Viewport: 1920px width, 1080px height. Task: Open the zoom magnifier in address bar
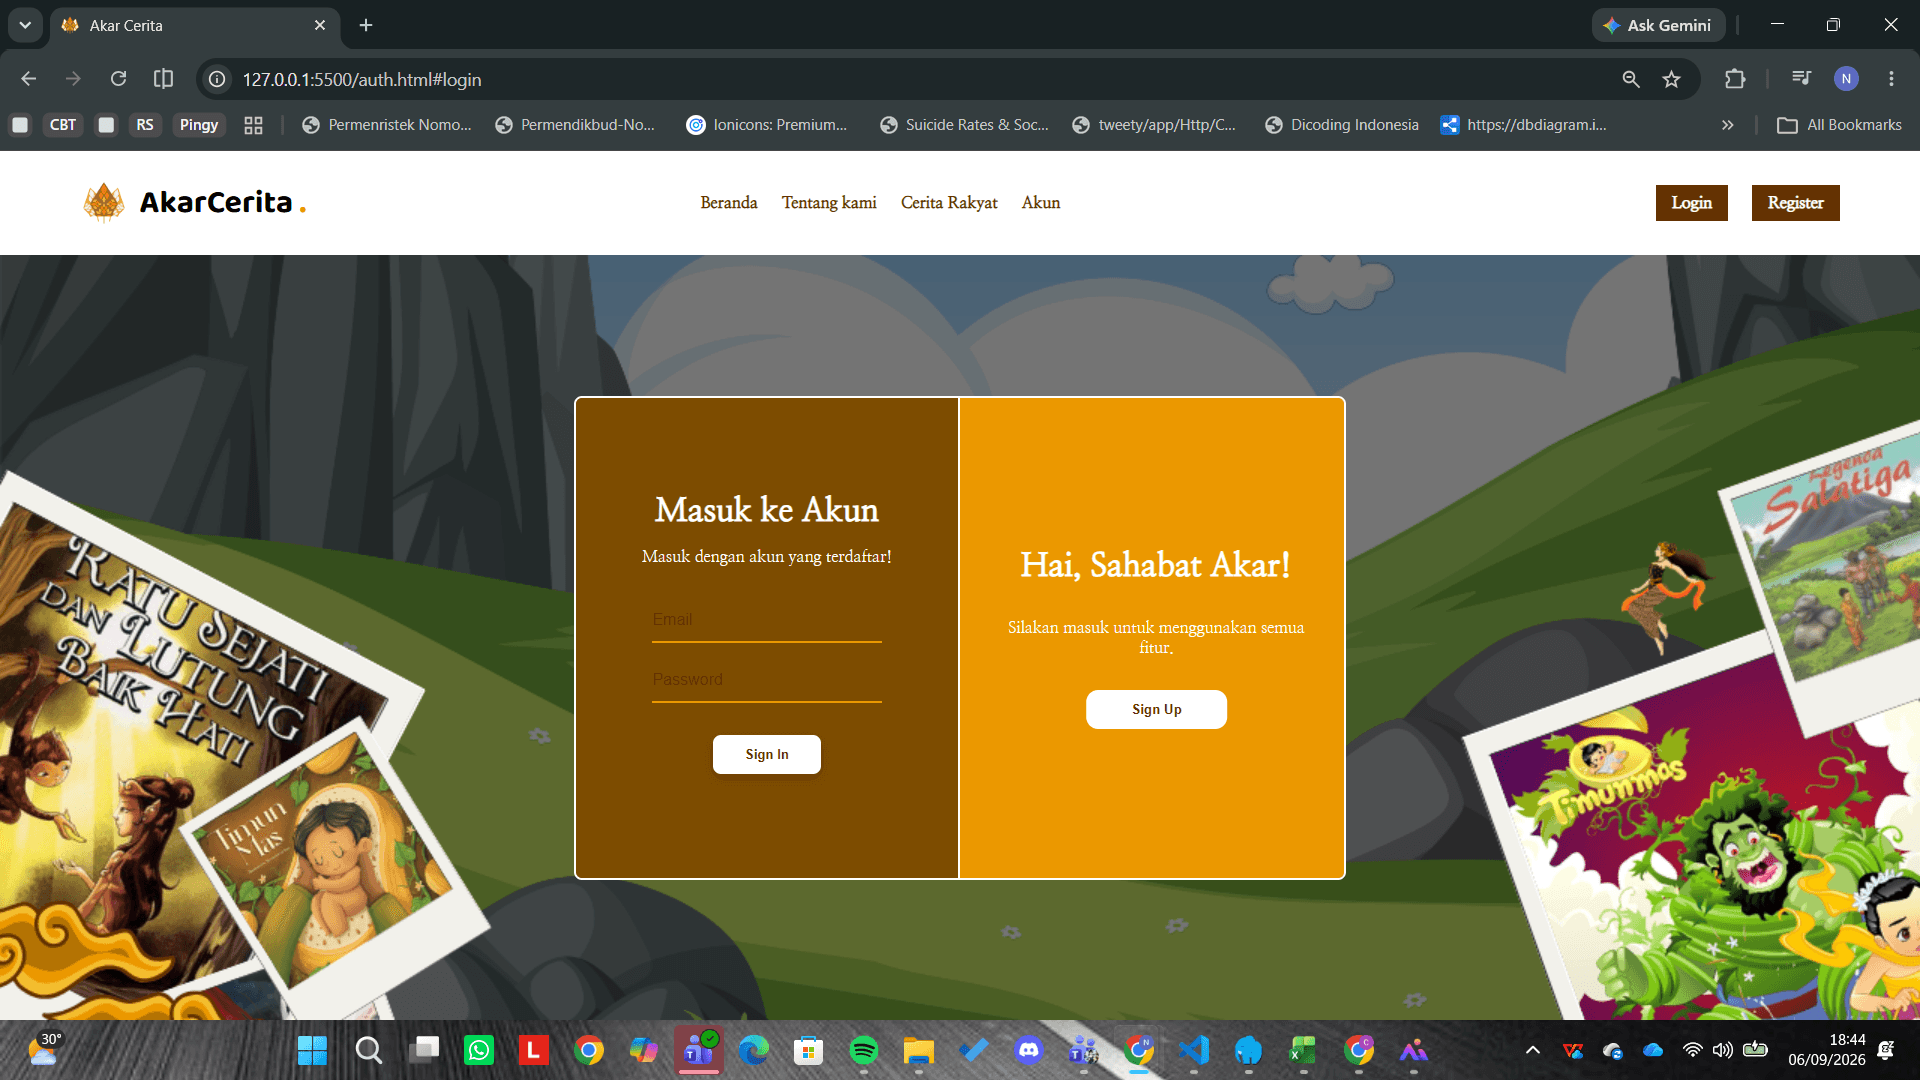(1631, 79)
